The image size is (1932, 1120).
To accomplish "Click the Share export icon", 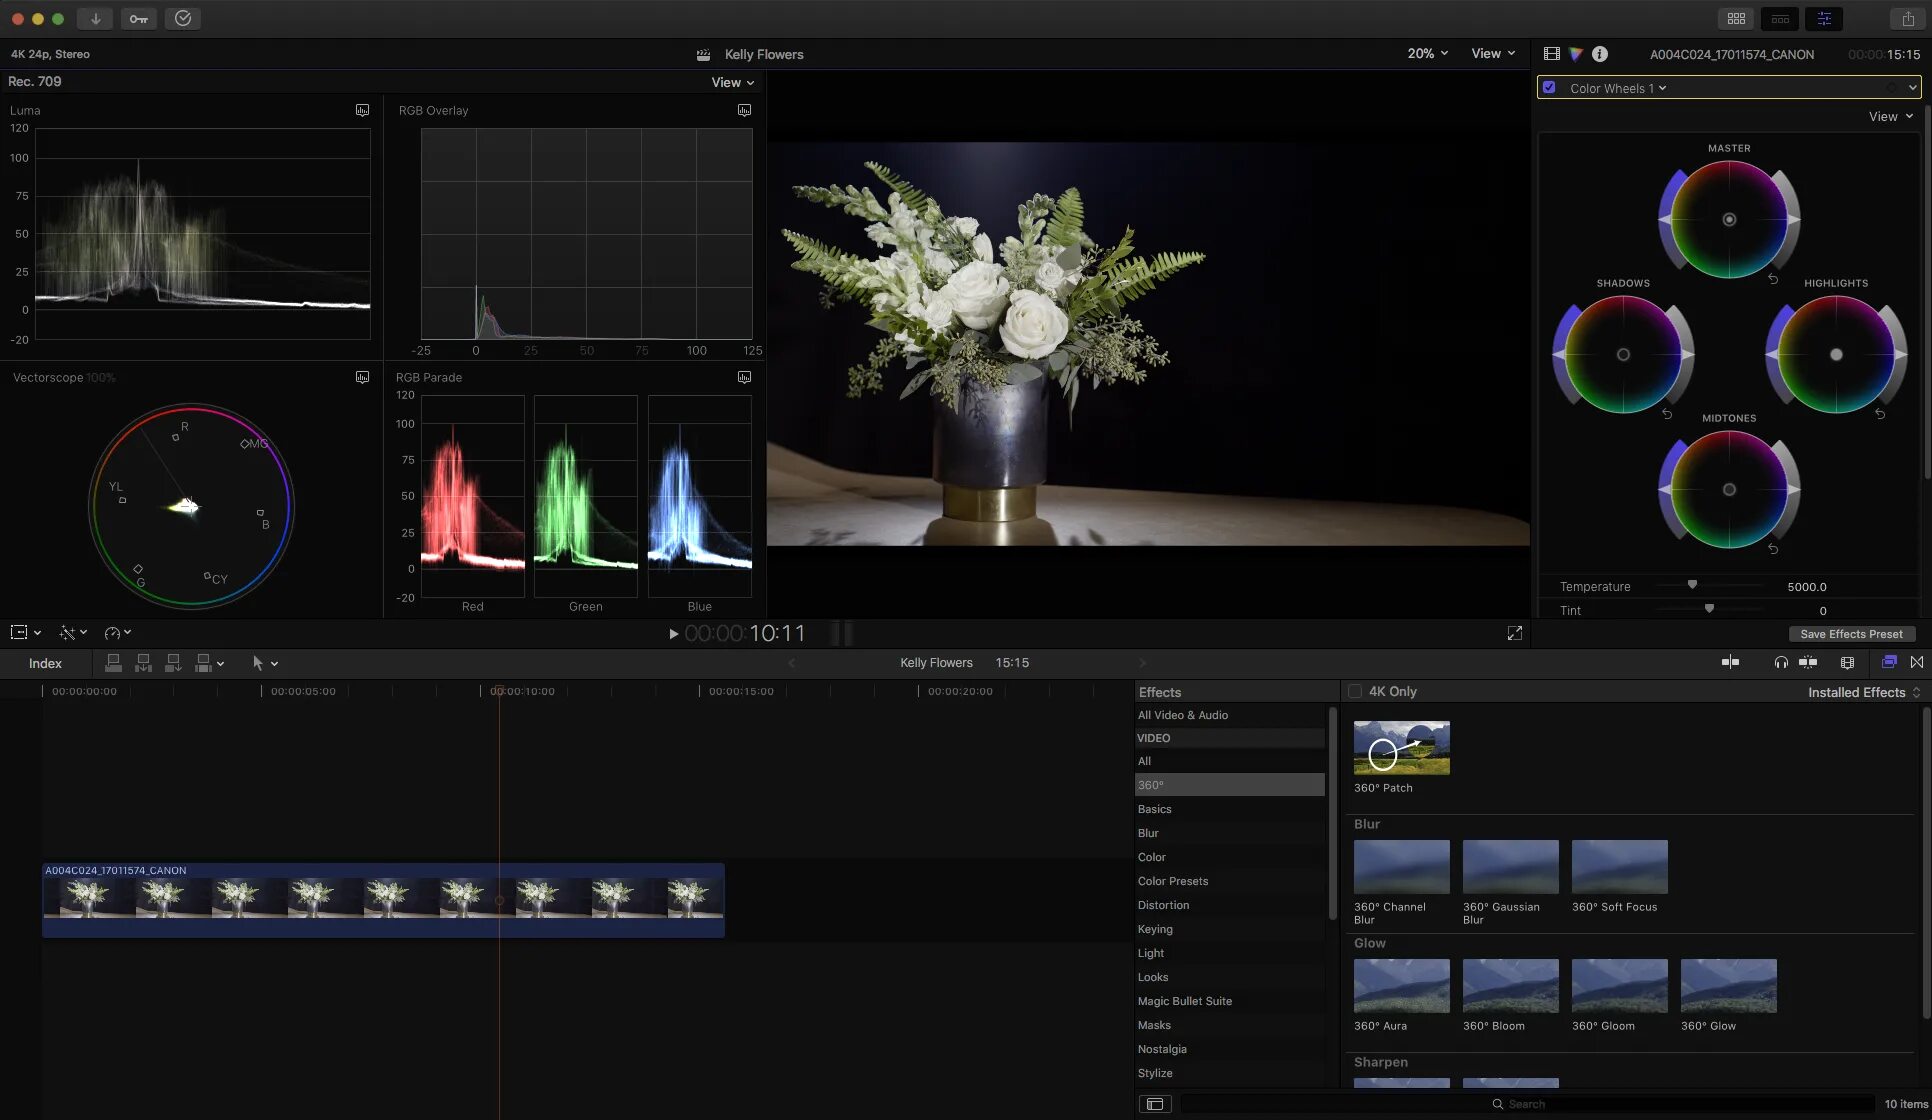I will coord(1907,19).
